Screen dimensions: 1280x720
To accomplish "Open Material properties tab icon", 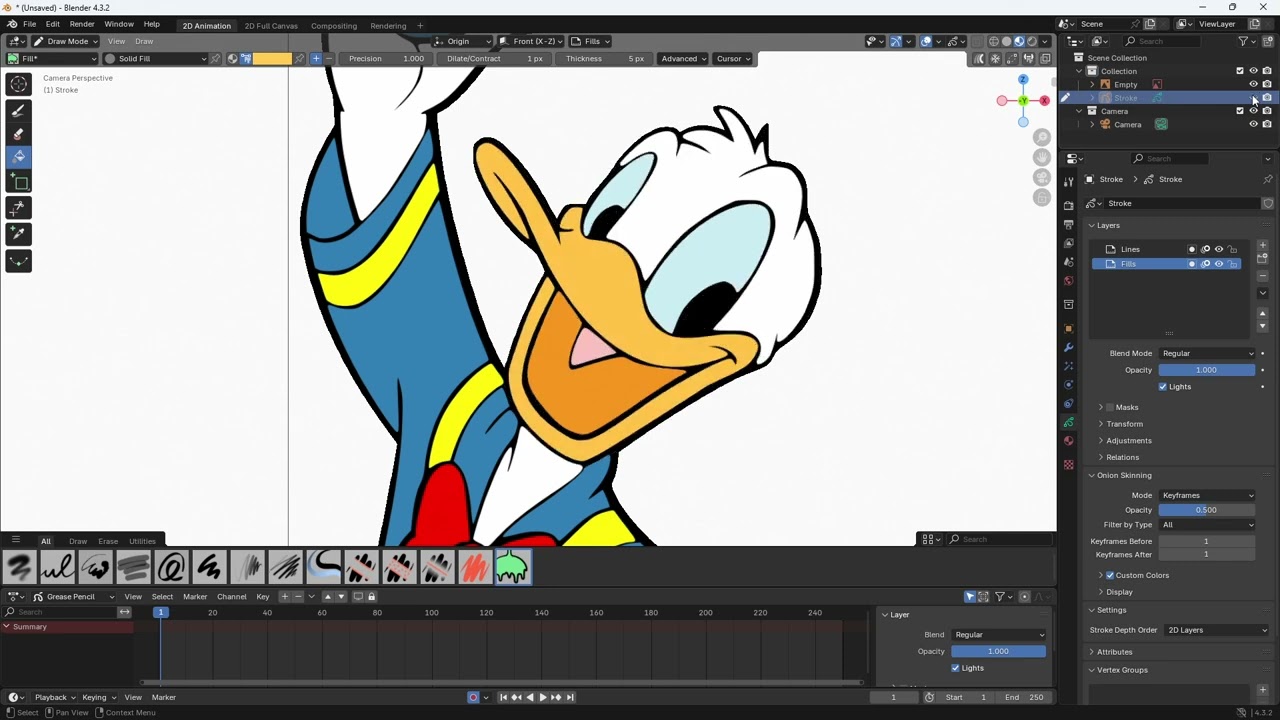I will [1068, 441].
